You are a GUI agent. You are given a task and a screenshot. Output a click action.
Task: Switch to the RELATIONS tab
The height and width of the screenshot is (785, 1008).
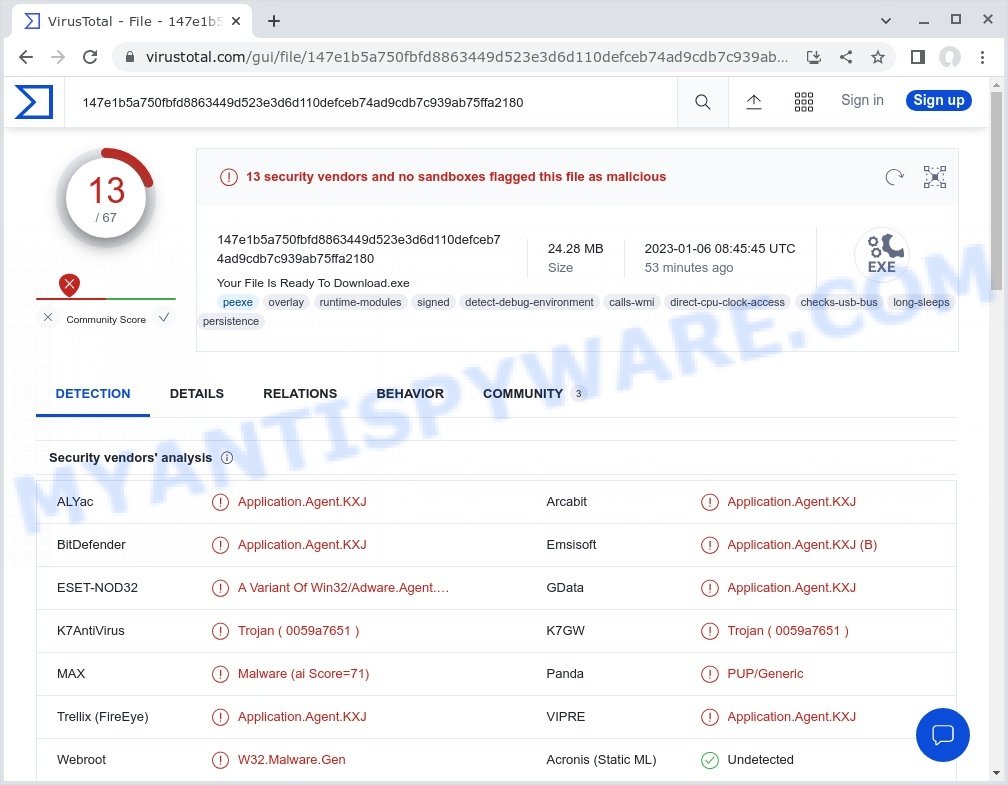[x=300, y=393]
